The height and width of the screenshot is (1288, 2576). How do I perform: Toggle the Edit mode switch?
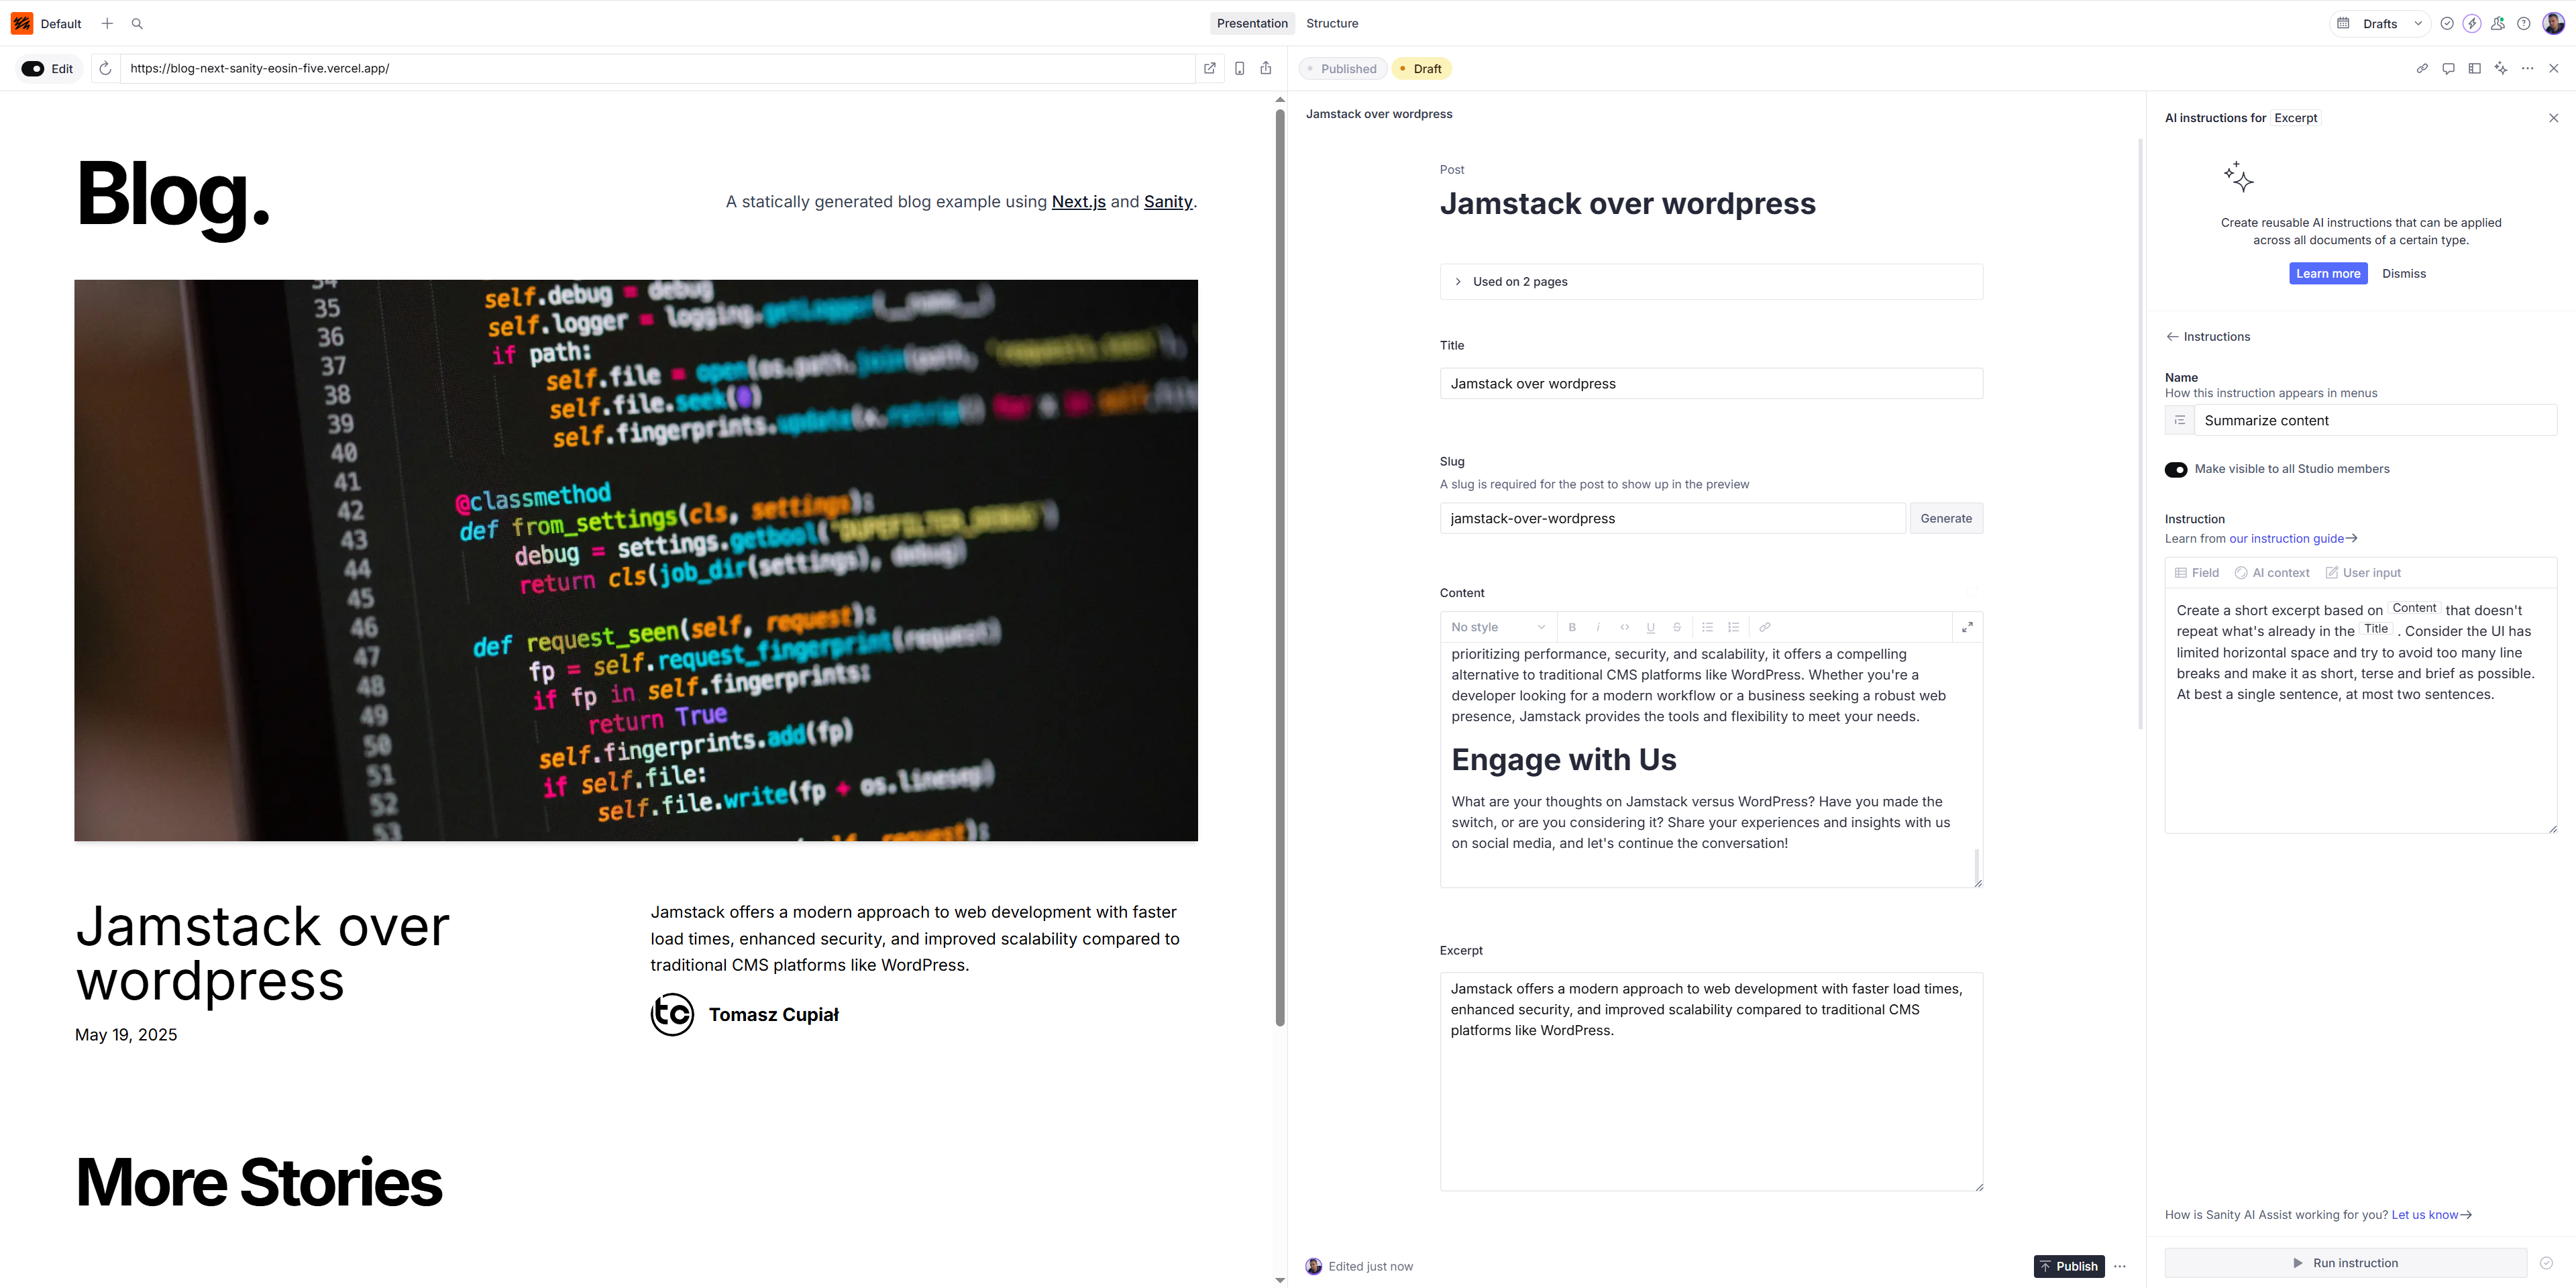coord(33,69)
